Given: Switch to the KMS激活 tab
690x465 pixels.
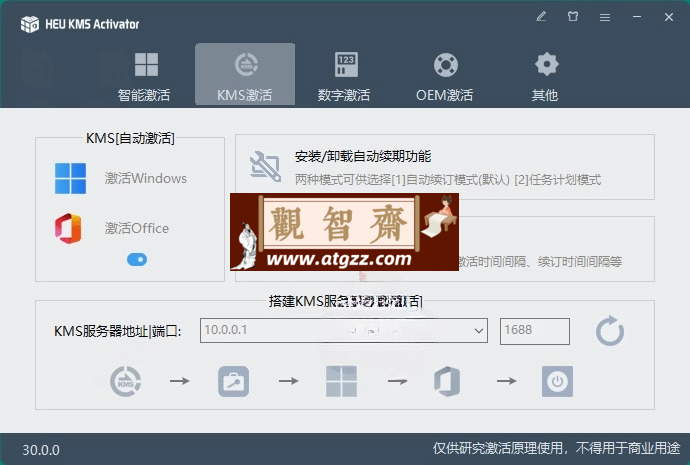Looking at the screenshot, I should pyautogui.click(x=245, y=74).
